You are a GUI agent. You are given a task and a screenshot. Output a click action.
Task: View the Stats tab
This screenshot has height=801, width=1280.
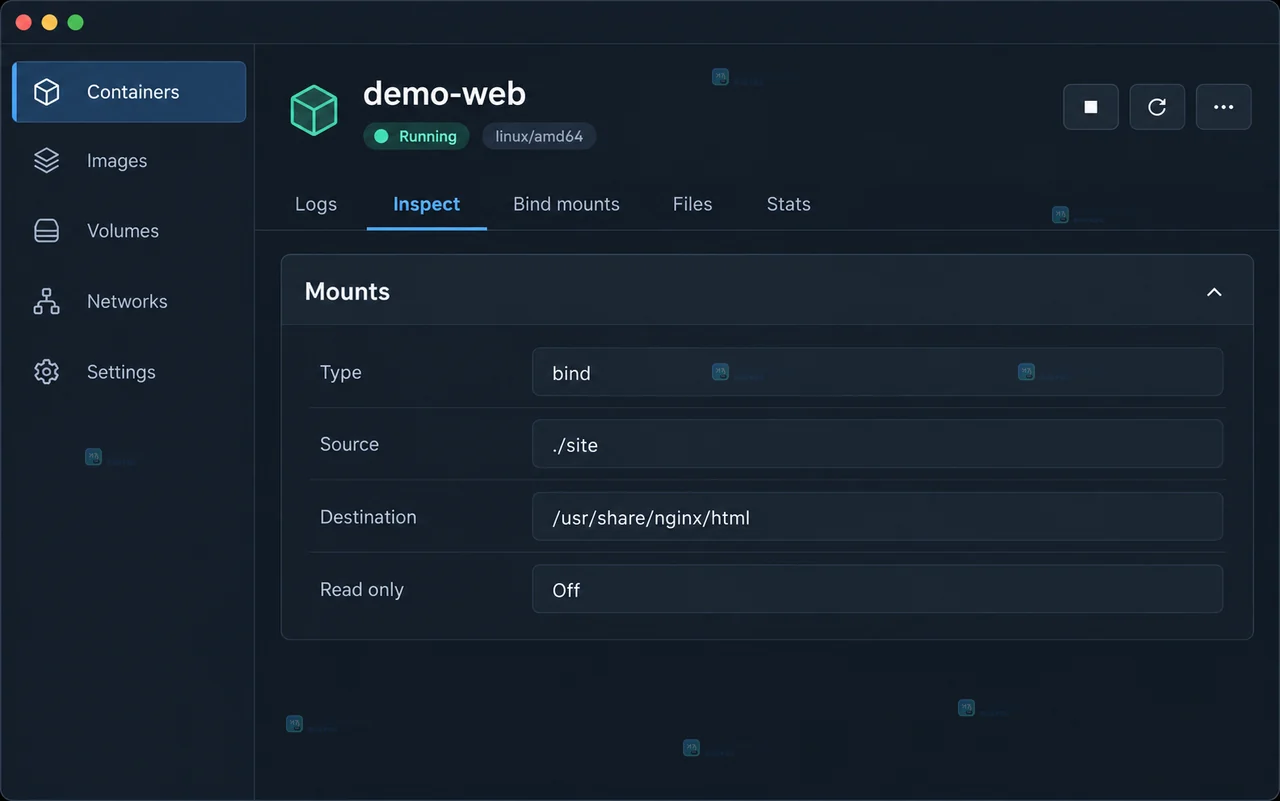pyautogui.click(x=789, y=204)
